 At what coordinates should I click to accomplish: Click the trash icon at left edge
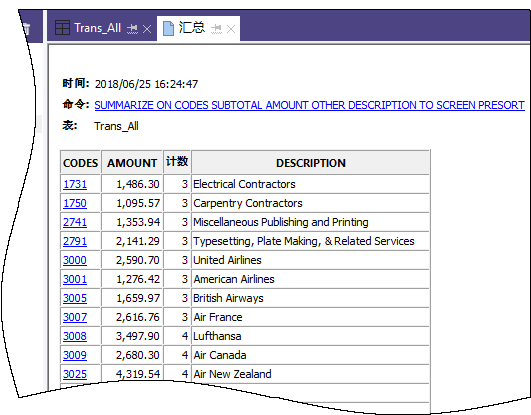(x=26, y=29)
